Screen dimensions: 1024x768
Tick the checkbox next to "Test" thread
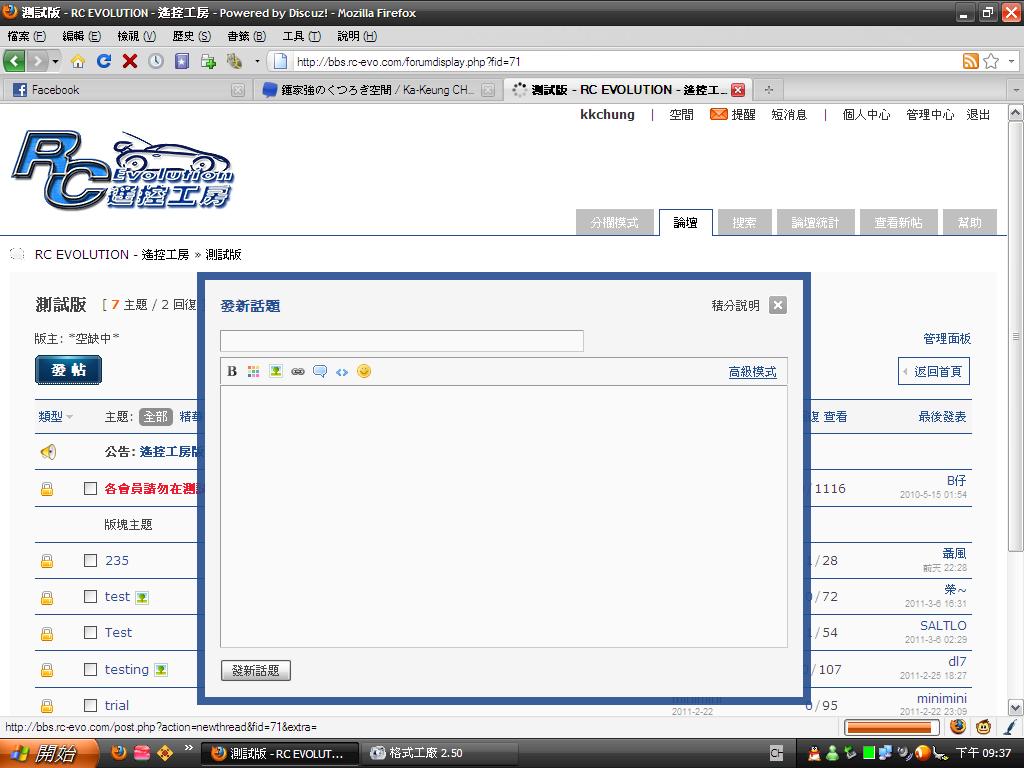[90, 633]
